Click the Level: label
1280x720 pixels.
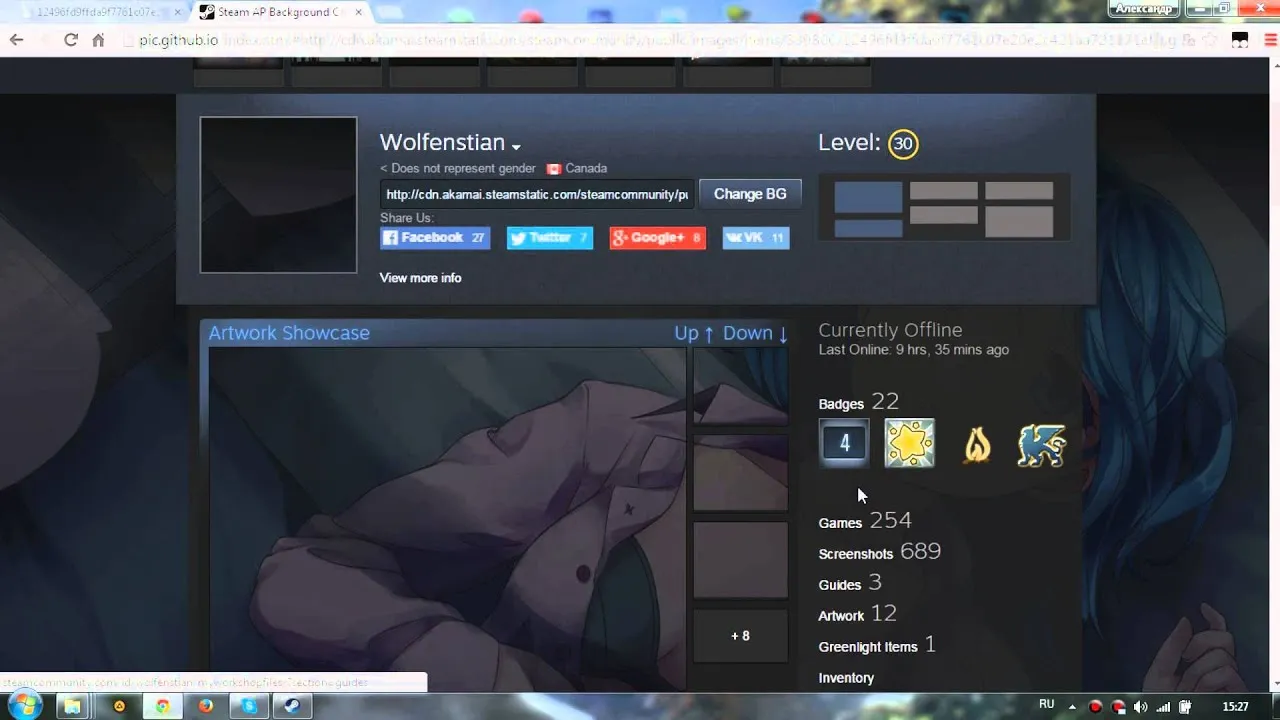849,143
